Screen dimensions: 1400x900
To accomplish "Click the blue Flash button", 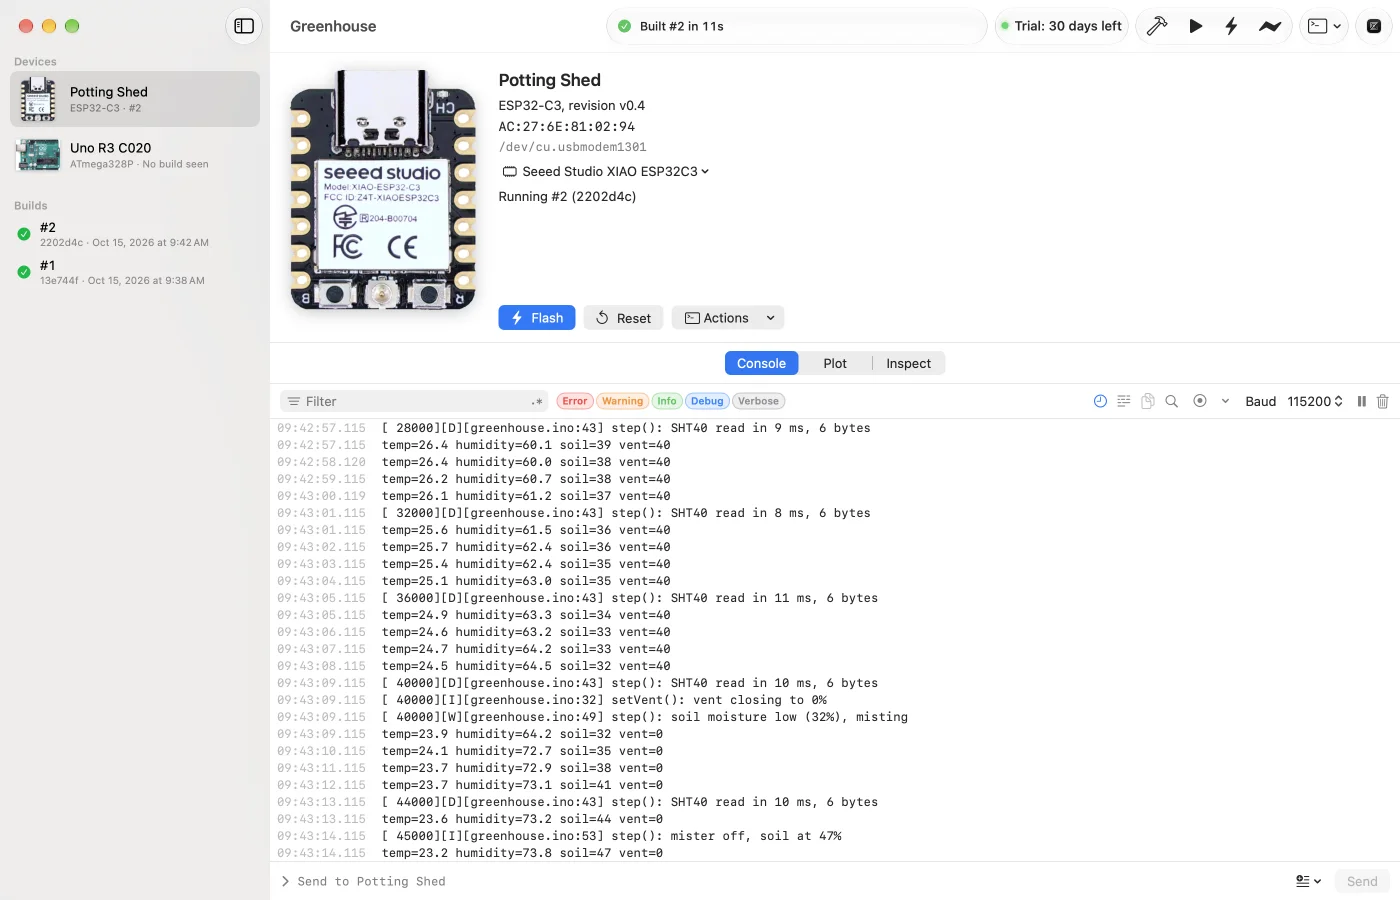I will [x=537, y=318].
